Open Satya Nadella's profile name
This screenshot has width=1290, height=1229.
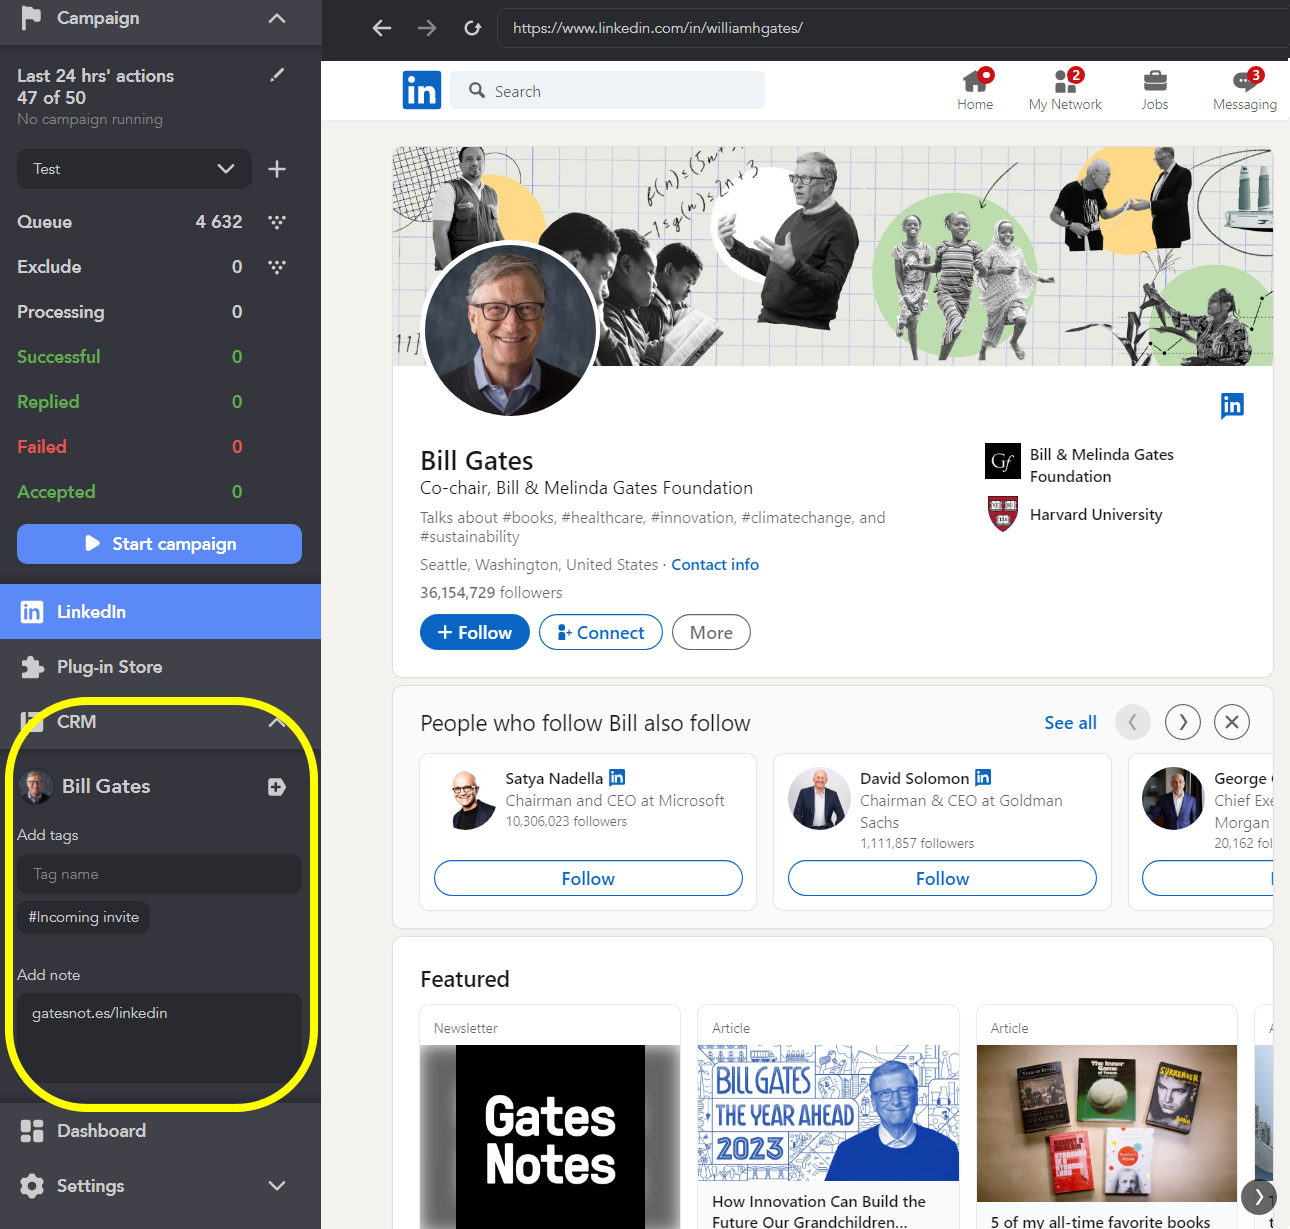tap(554, 778)
